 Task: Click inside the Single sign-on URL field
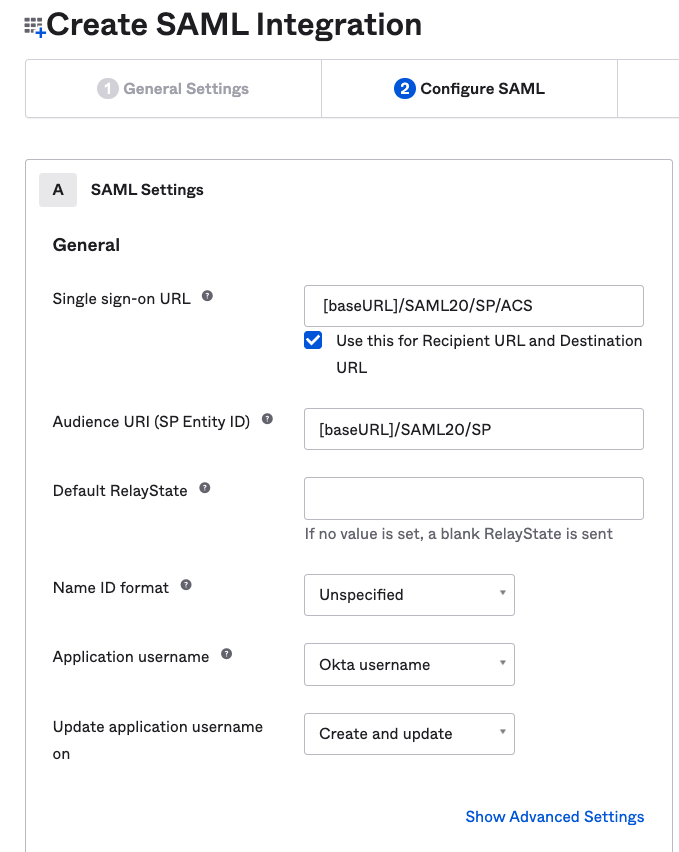pos(473,305)
